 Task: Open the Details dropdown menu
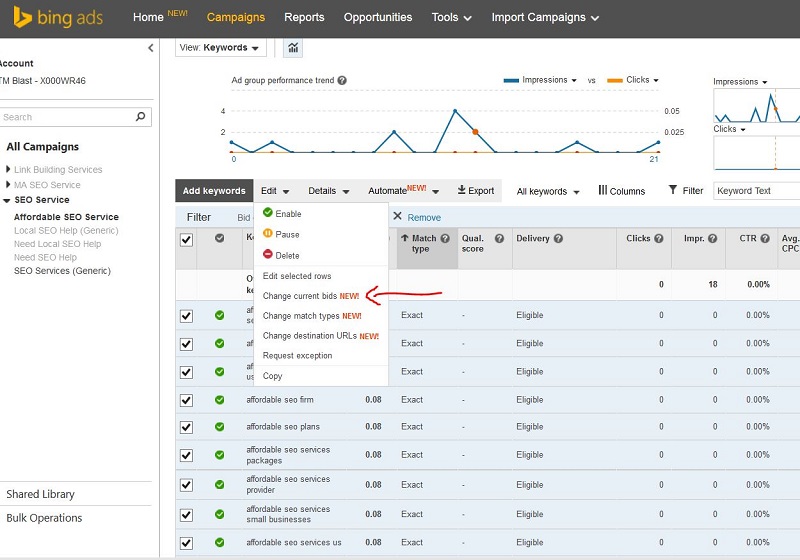tap(329, 191)
